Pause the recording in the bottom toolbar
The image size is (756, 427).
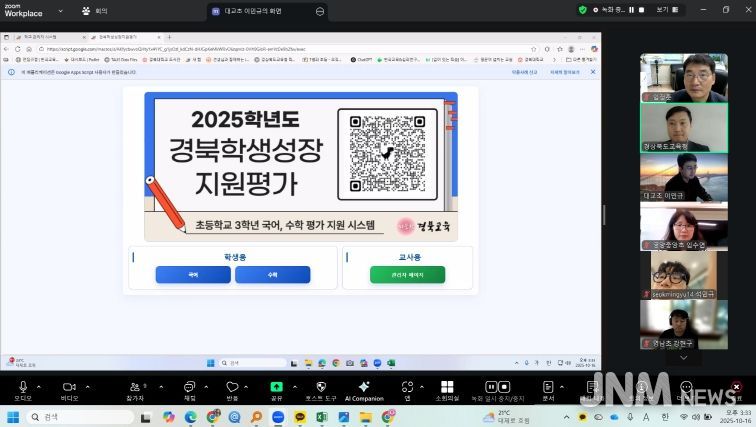[x=491, y=386]
